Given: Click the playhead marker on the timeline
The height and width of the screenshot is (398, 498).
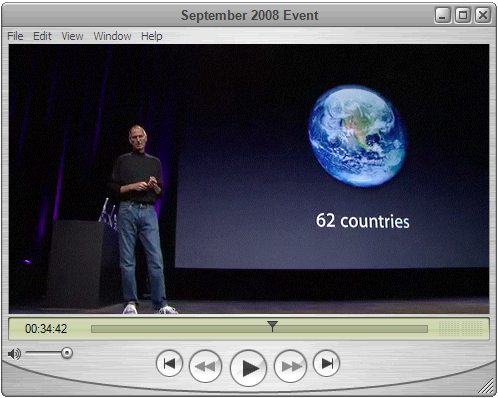Looking at the screenshot, I should [272, 326].
